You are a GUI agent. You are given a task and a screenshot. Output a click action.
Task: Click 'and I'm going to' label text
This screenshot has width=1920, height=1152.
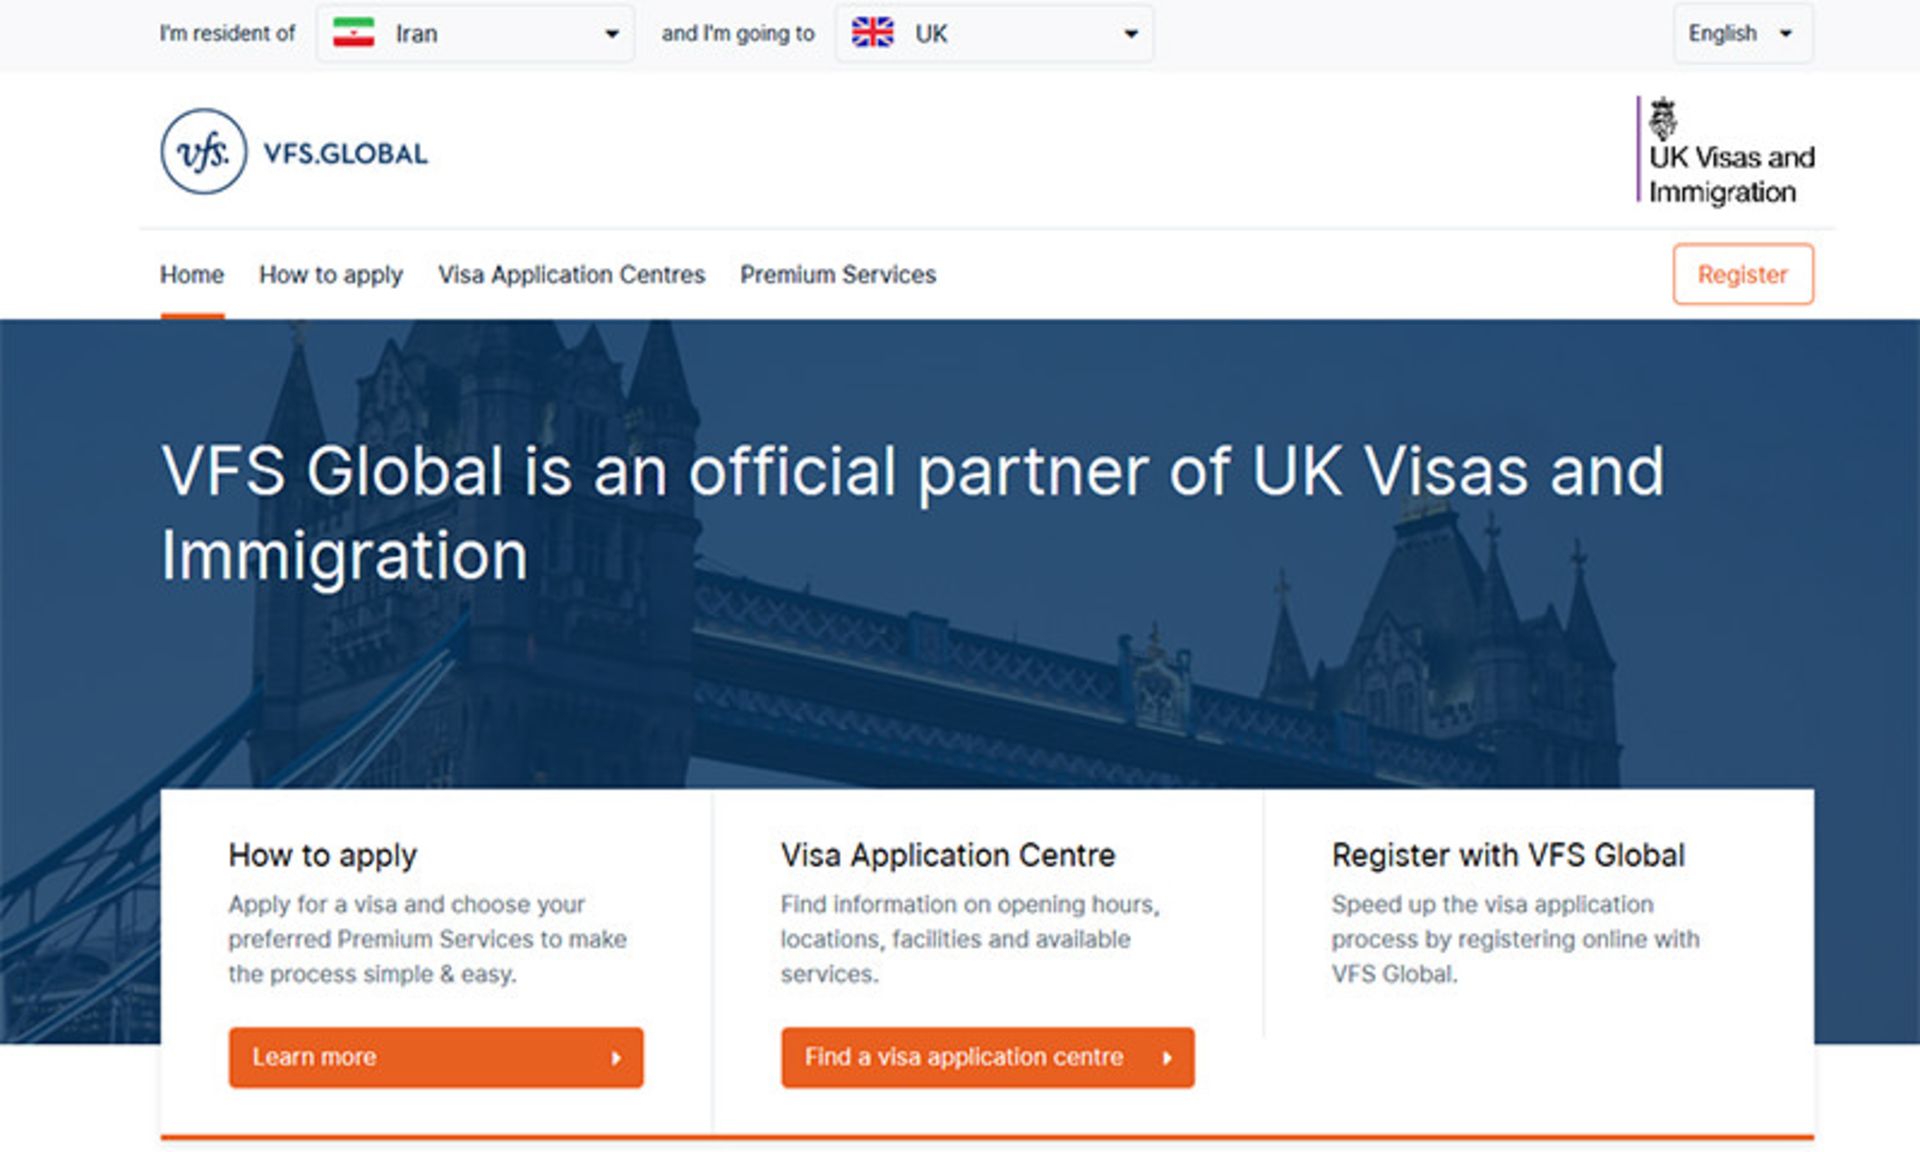pyautogui.click(x=738, y=33)
